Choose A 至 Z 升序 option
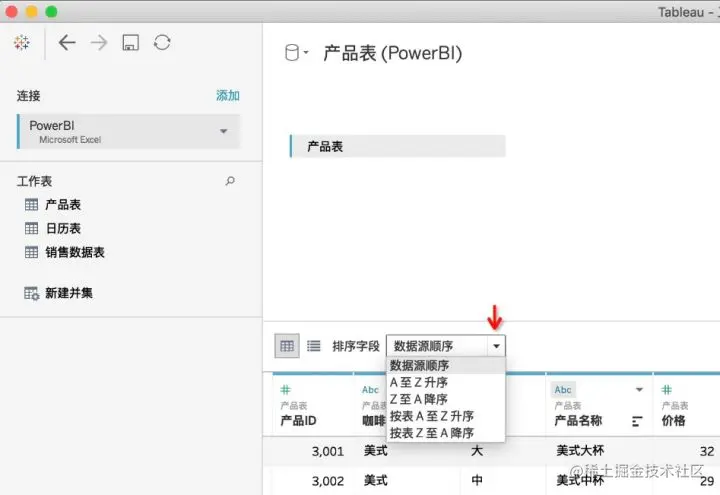Image resolution: width=720 pixels, height=495 pixels. [446, 382]
